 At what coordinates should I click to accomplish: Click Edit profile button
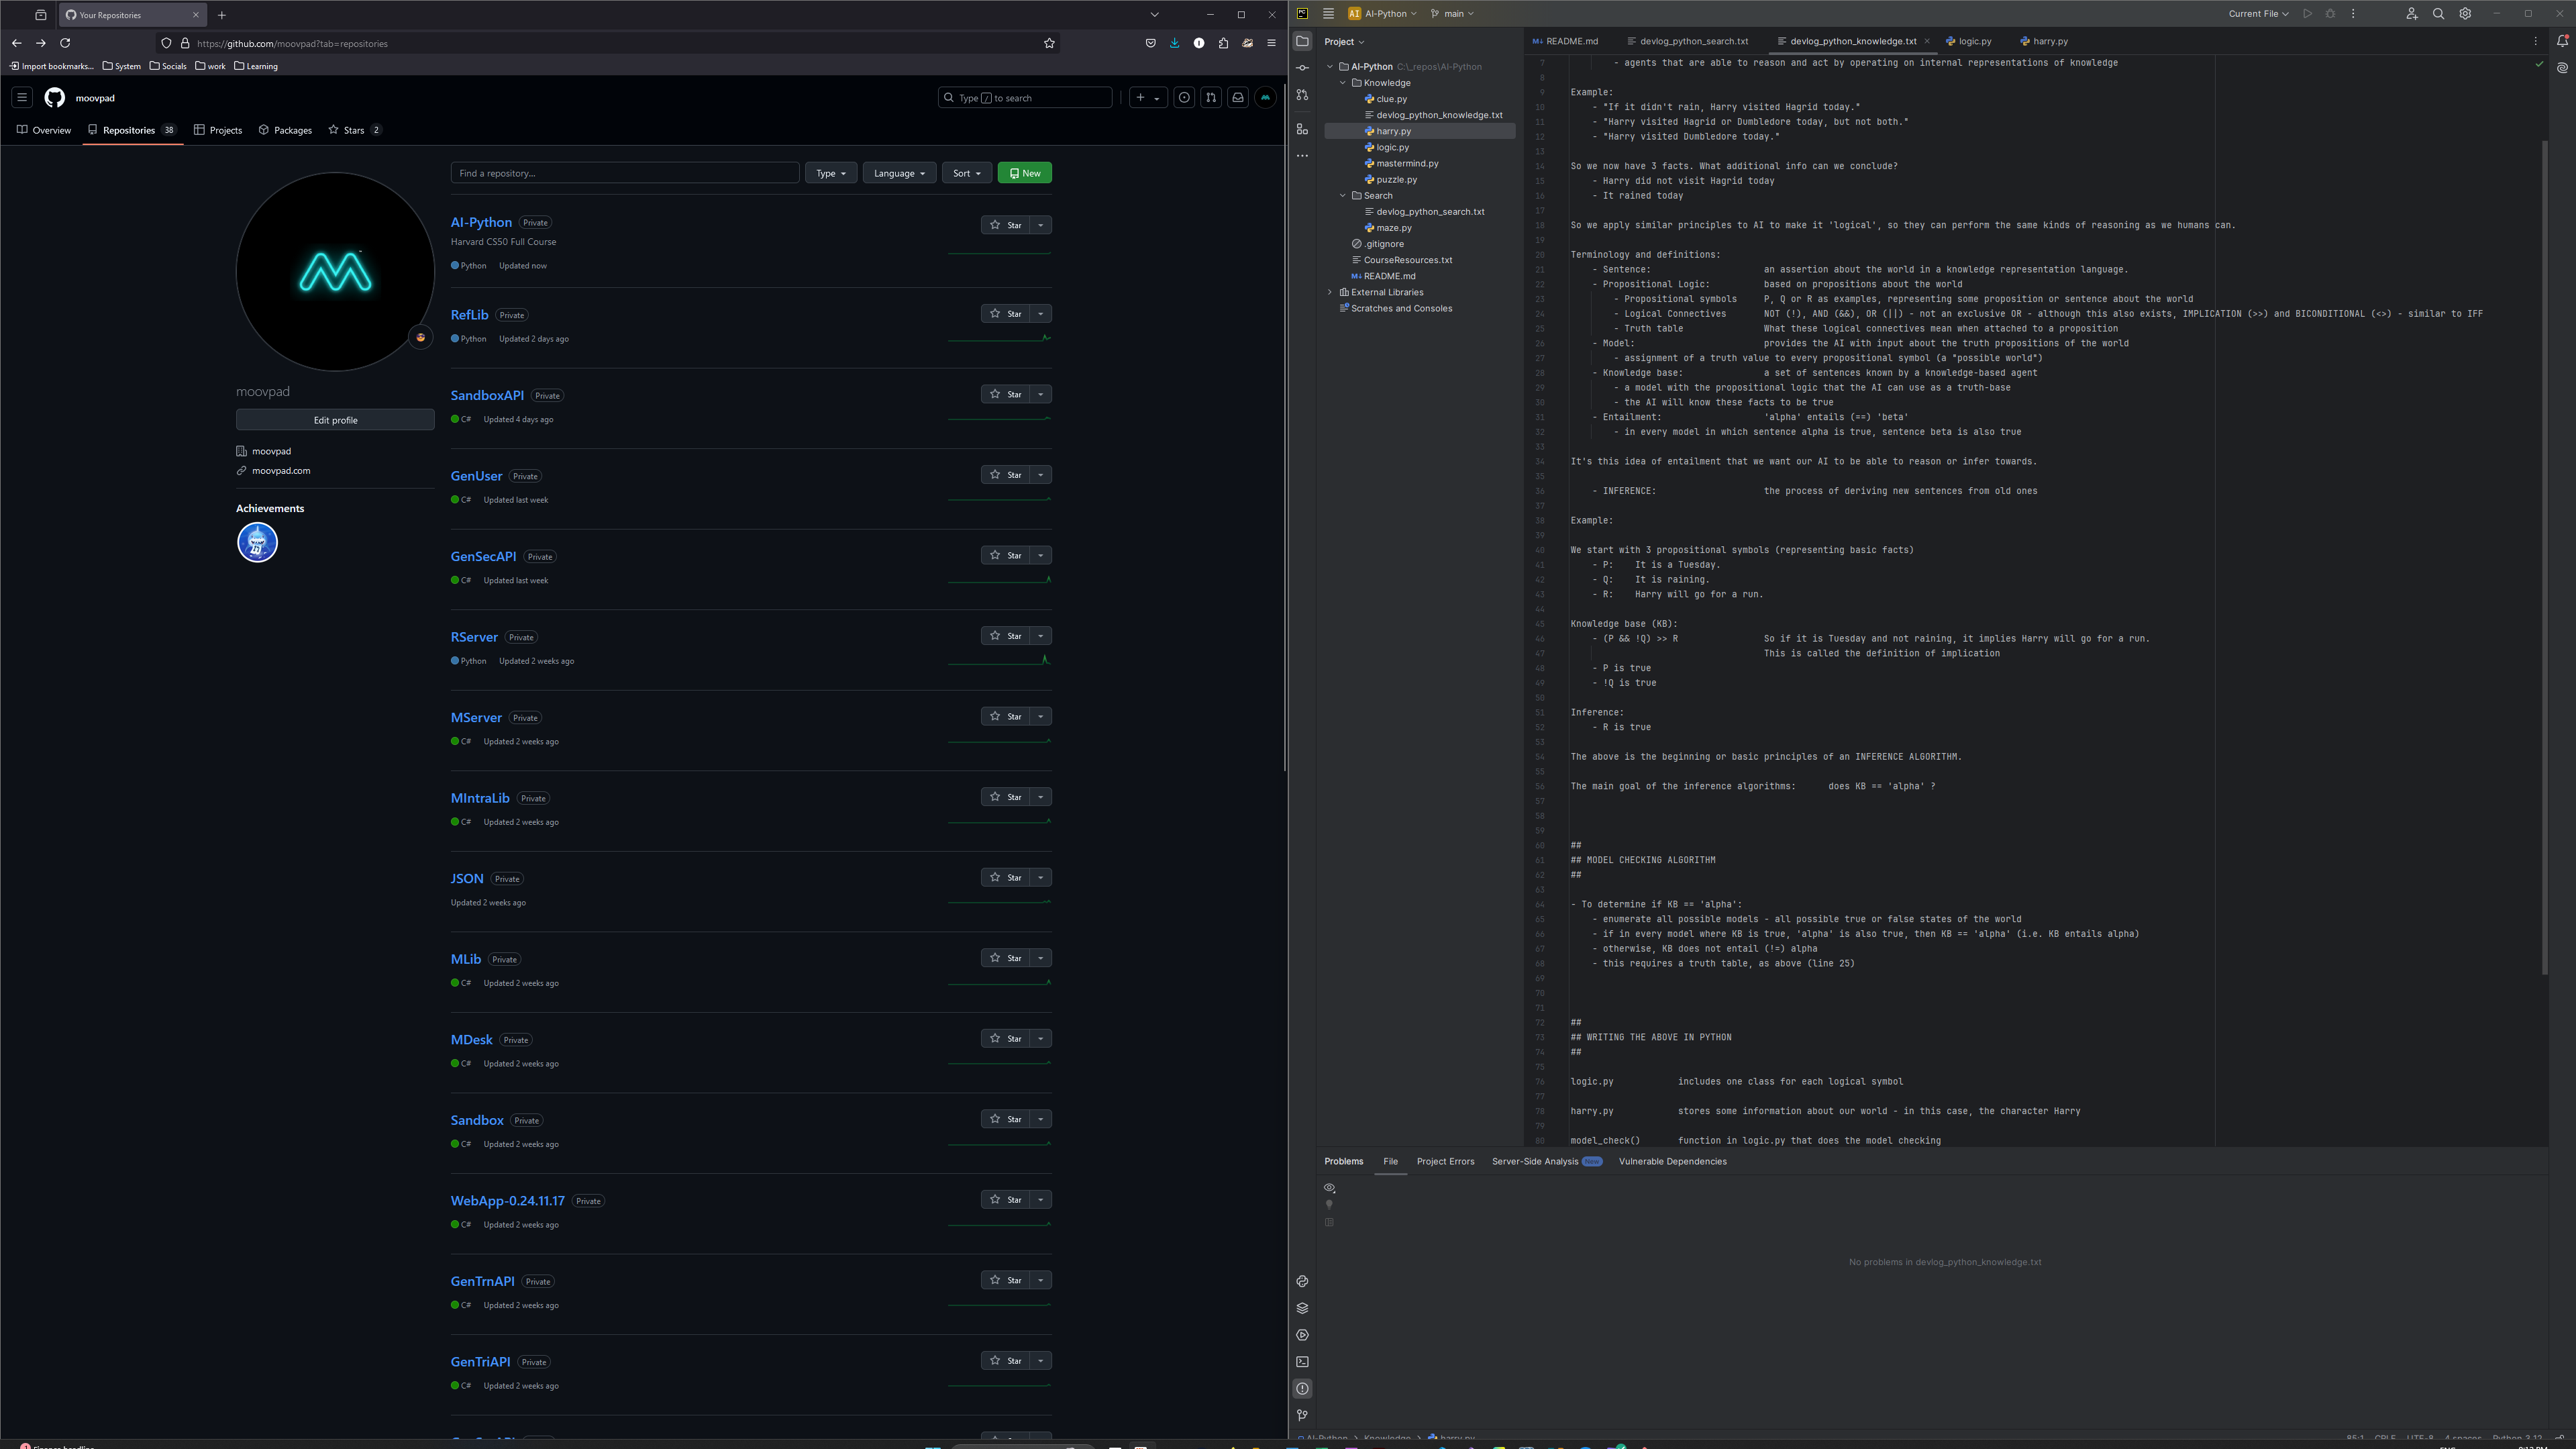pos(335,420)
